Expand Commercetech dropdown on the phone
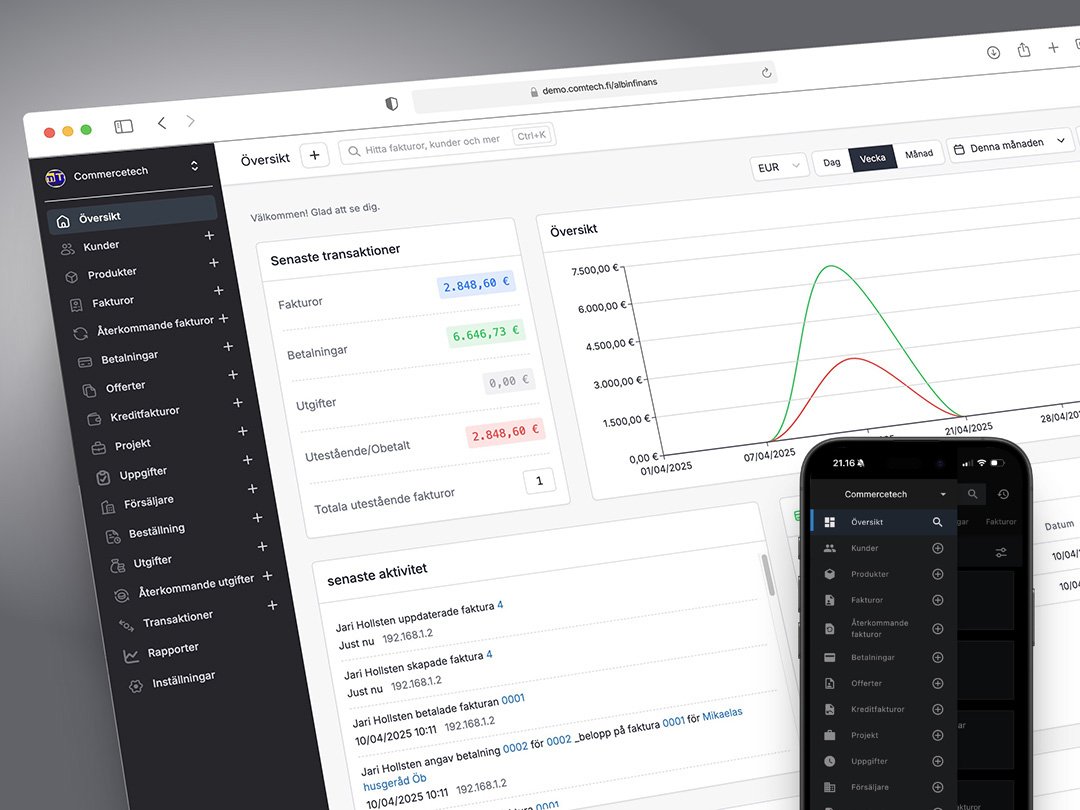The image size is (1080, 810). point(943,495)
